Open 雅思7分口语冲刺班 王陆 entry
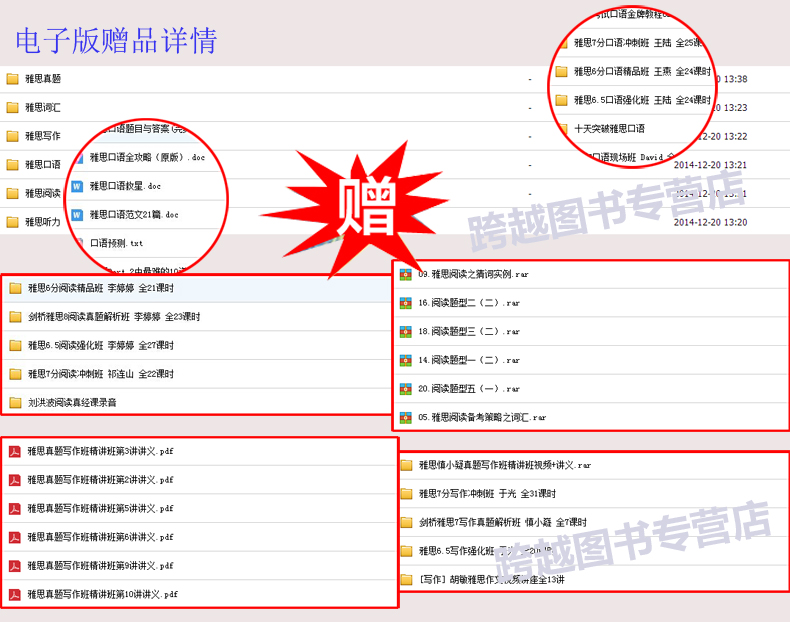The height and width of the screenshot is (622, 790). (x=638, y=43)
